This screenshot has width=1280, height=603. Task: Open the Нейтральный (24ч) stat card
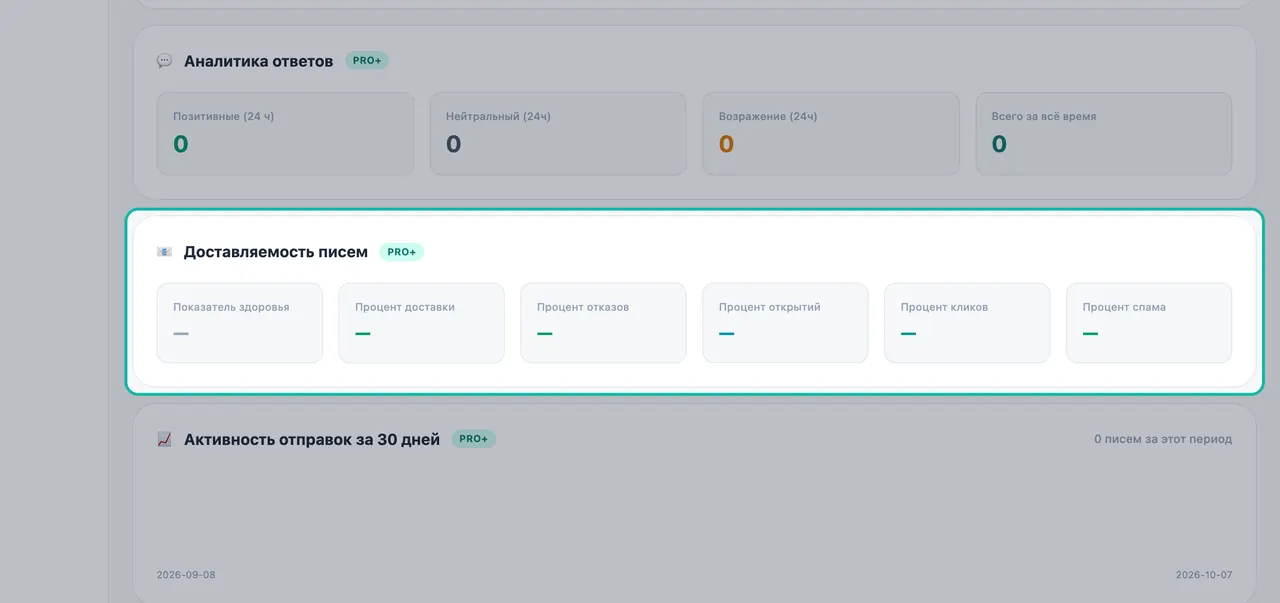558,134
